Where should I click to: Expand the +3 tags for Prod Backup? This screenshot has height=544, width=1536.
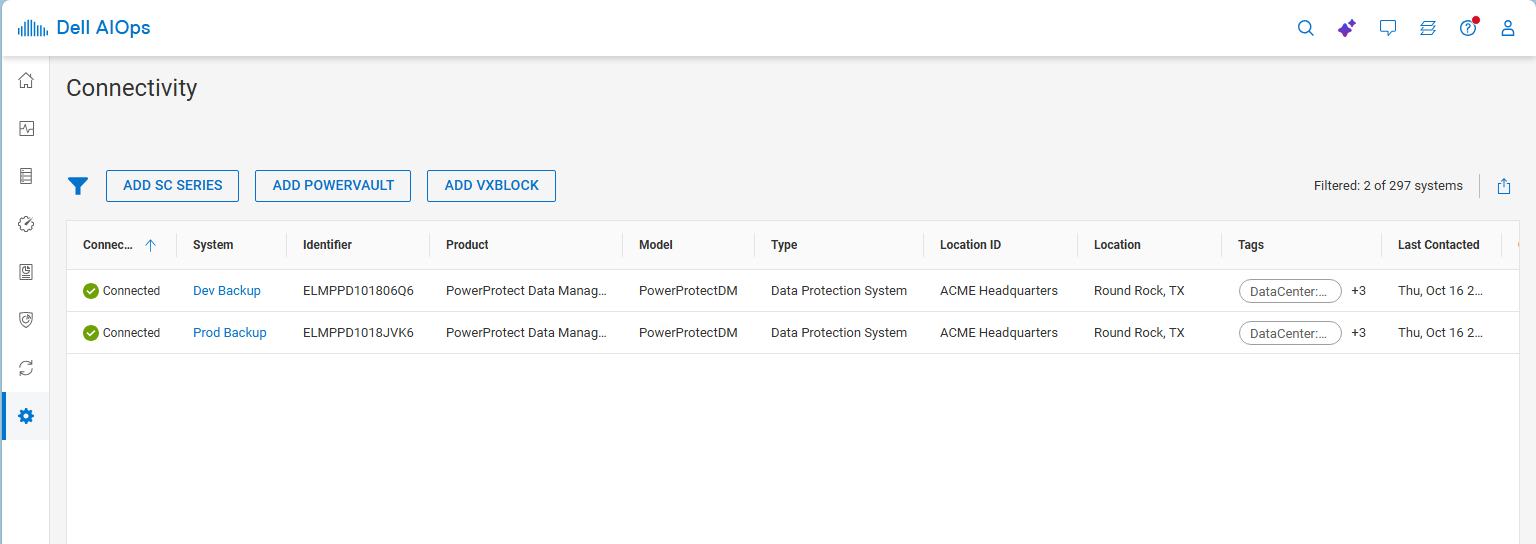tap(1358, 333)
